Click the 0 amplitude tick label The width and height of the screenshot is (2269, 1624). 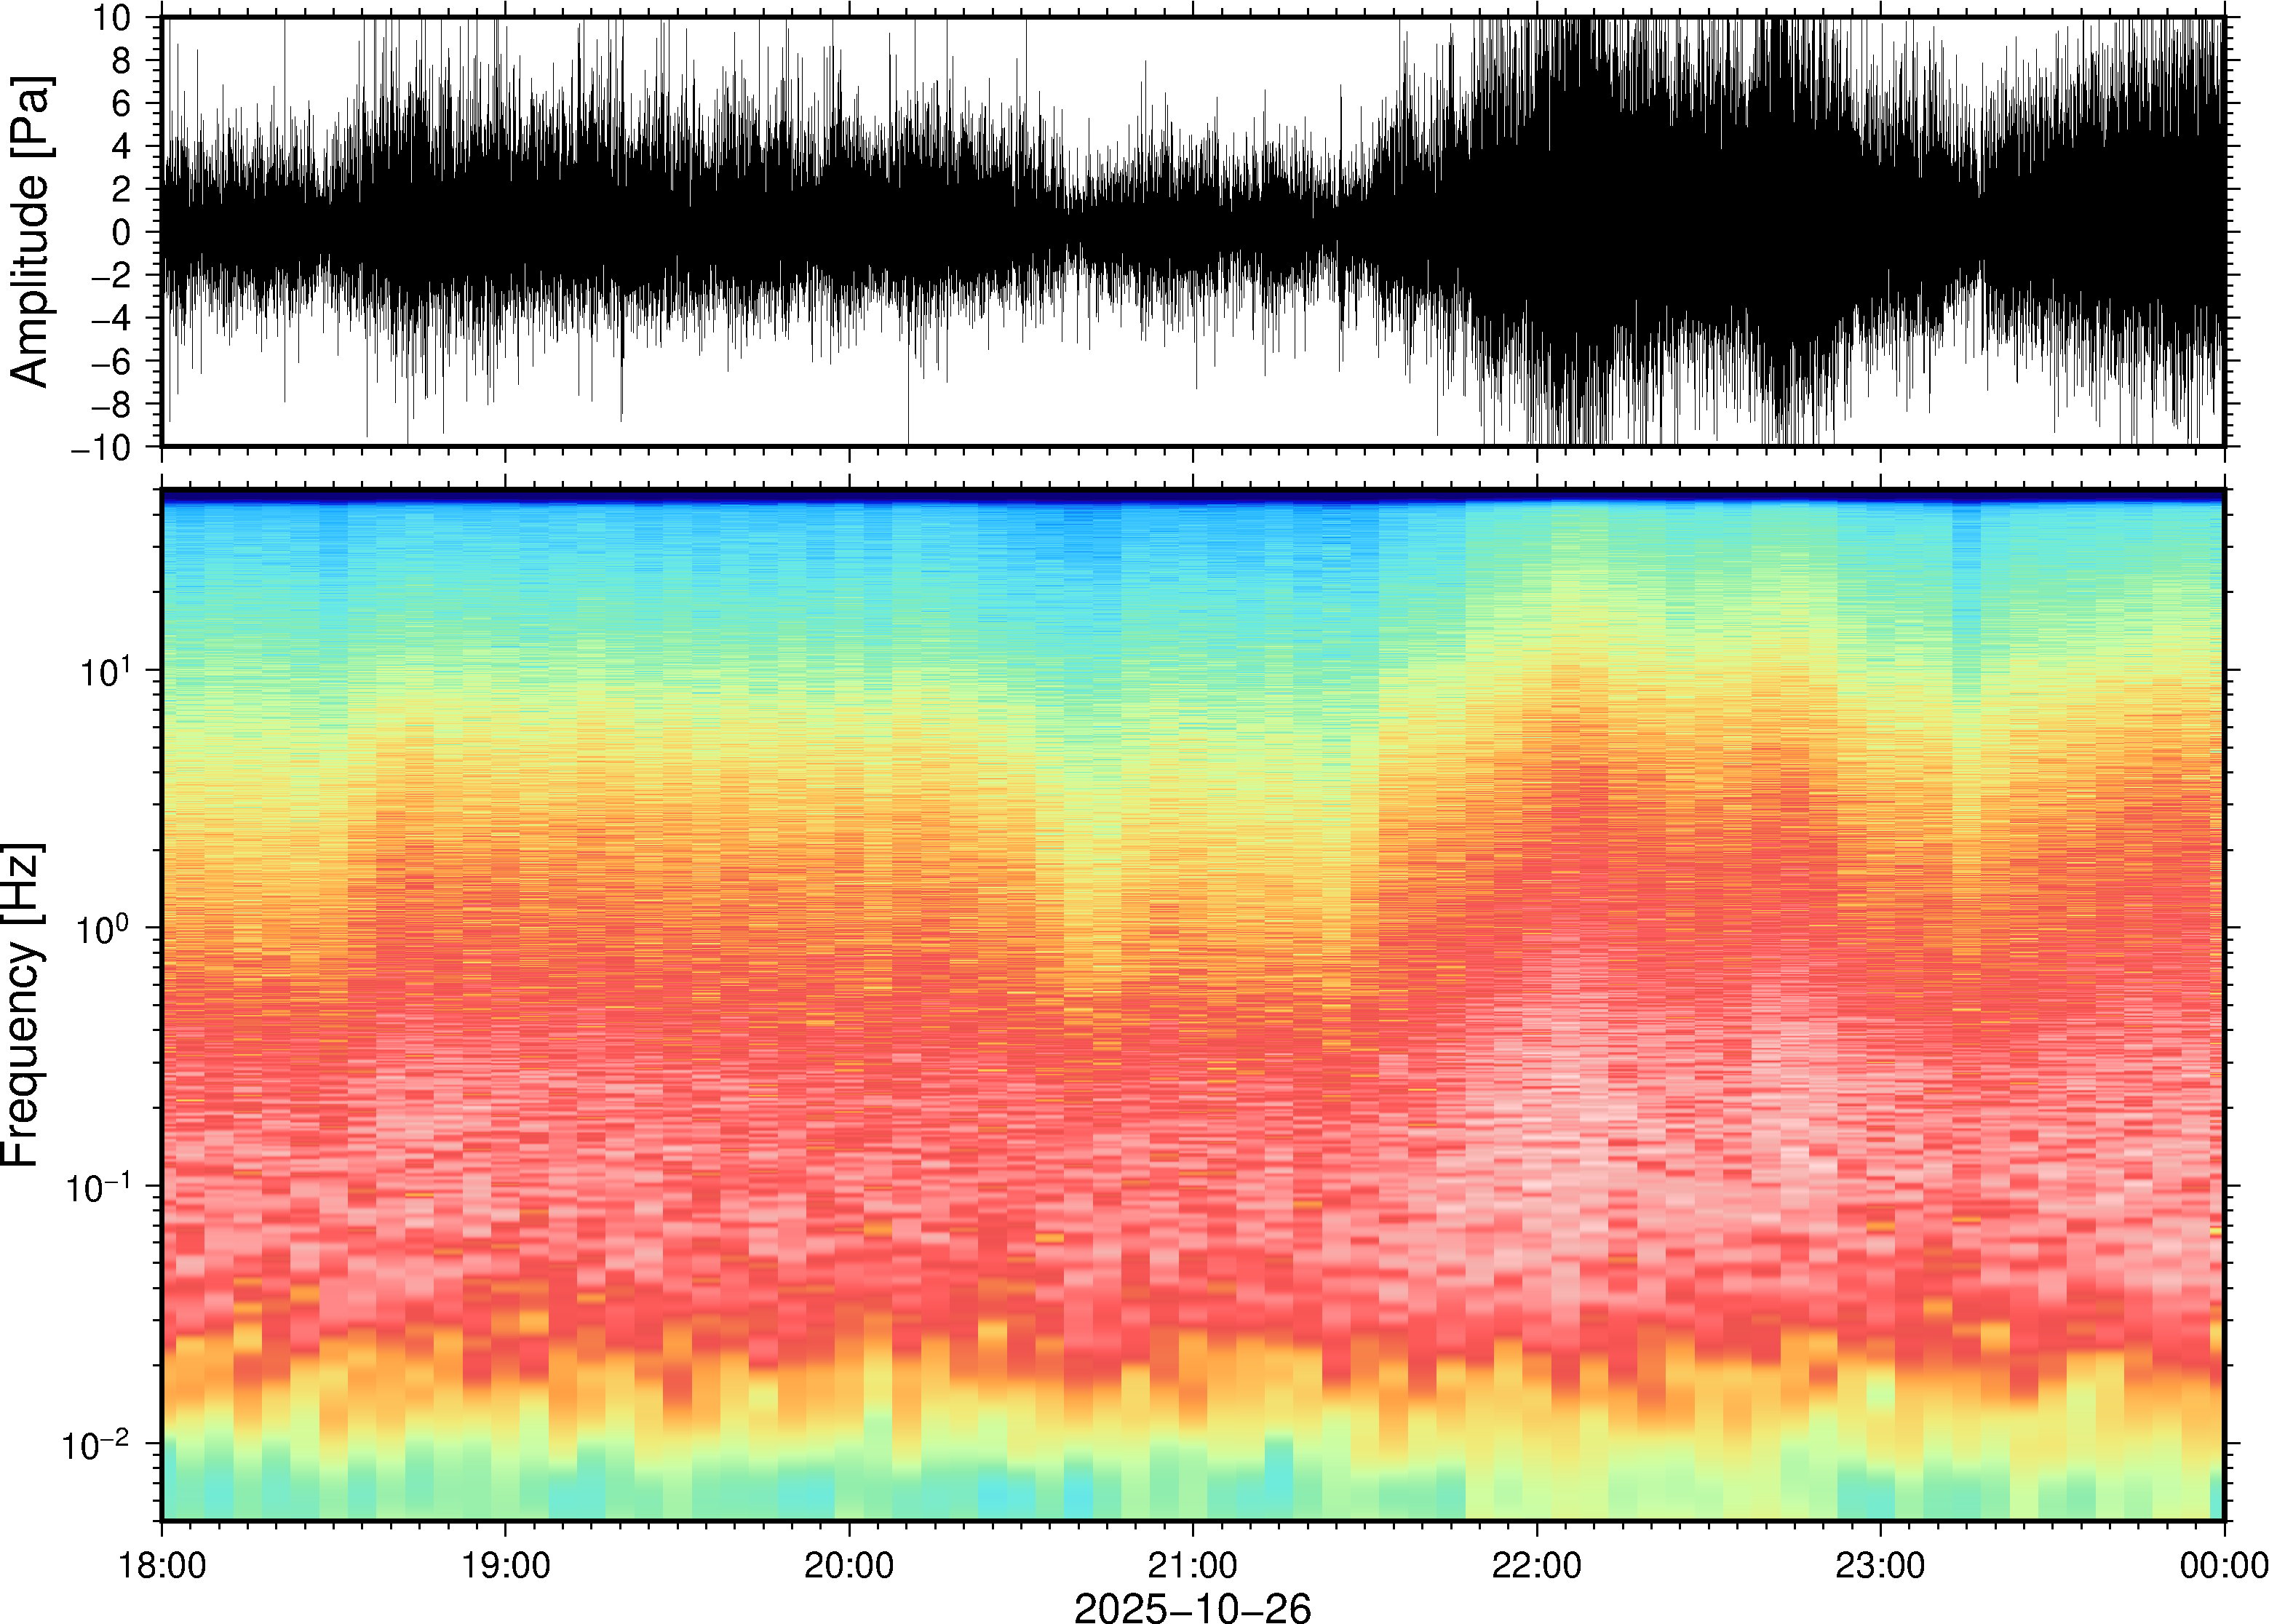(122, 232)
